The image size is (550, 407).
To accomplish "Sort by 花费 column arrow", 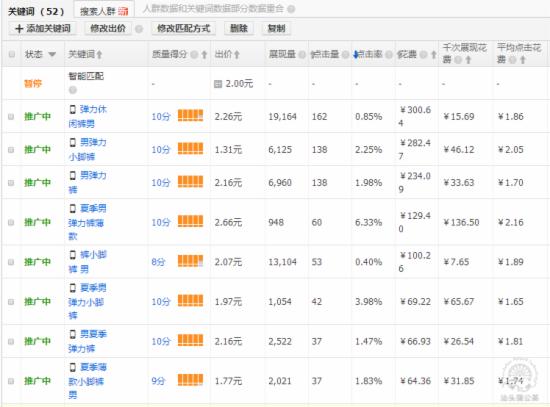I will tap(434, 54).
